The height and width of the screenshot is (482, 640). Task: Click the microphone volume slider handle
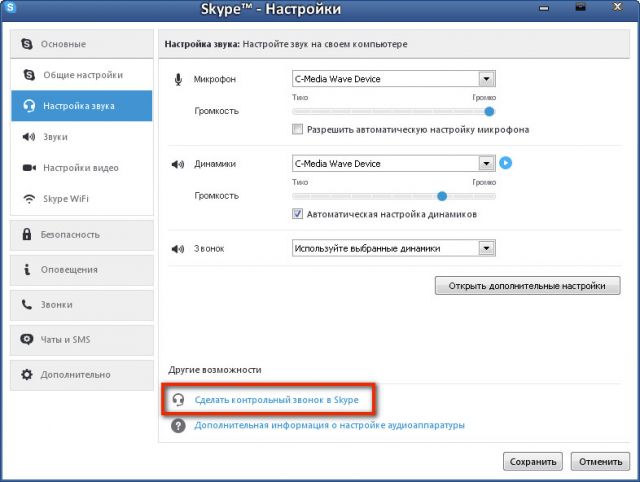[489, 111]
